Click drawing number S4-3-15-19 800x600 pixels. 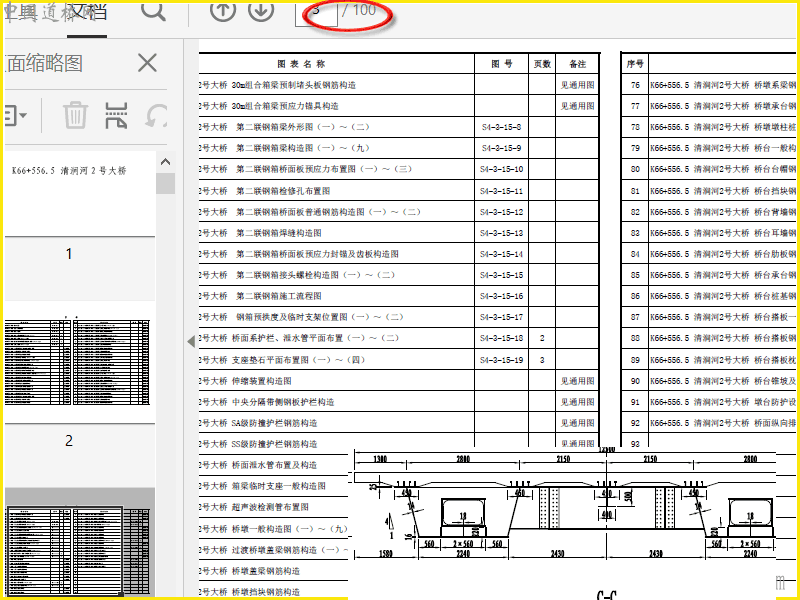(502, 360)
